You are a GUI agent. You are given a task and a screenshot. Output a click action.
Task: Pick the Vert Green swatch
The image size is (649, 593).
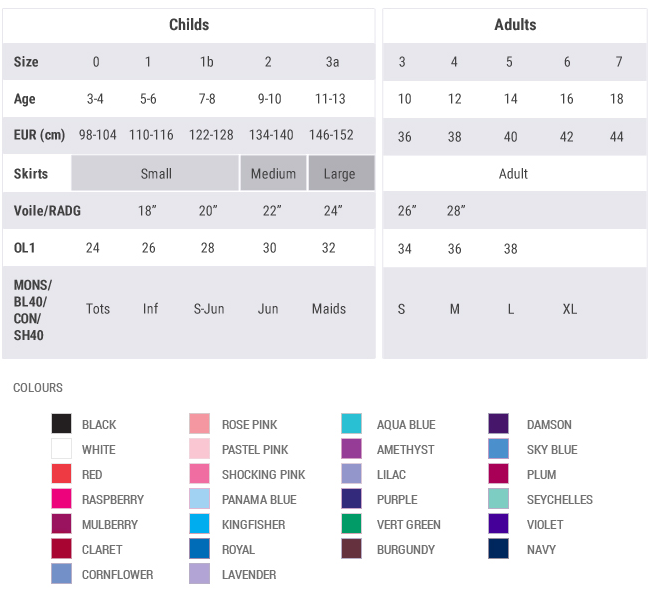tap(351, 524)
